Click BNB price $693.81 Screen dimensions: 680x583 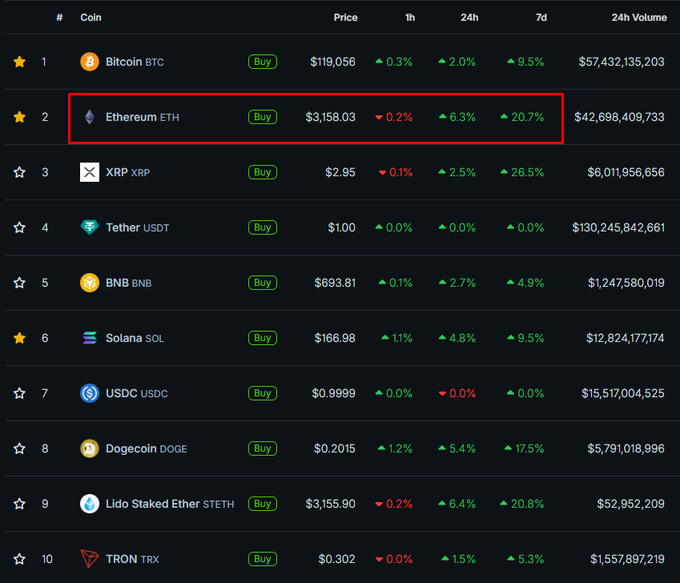point(335,283)
